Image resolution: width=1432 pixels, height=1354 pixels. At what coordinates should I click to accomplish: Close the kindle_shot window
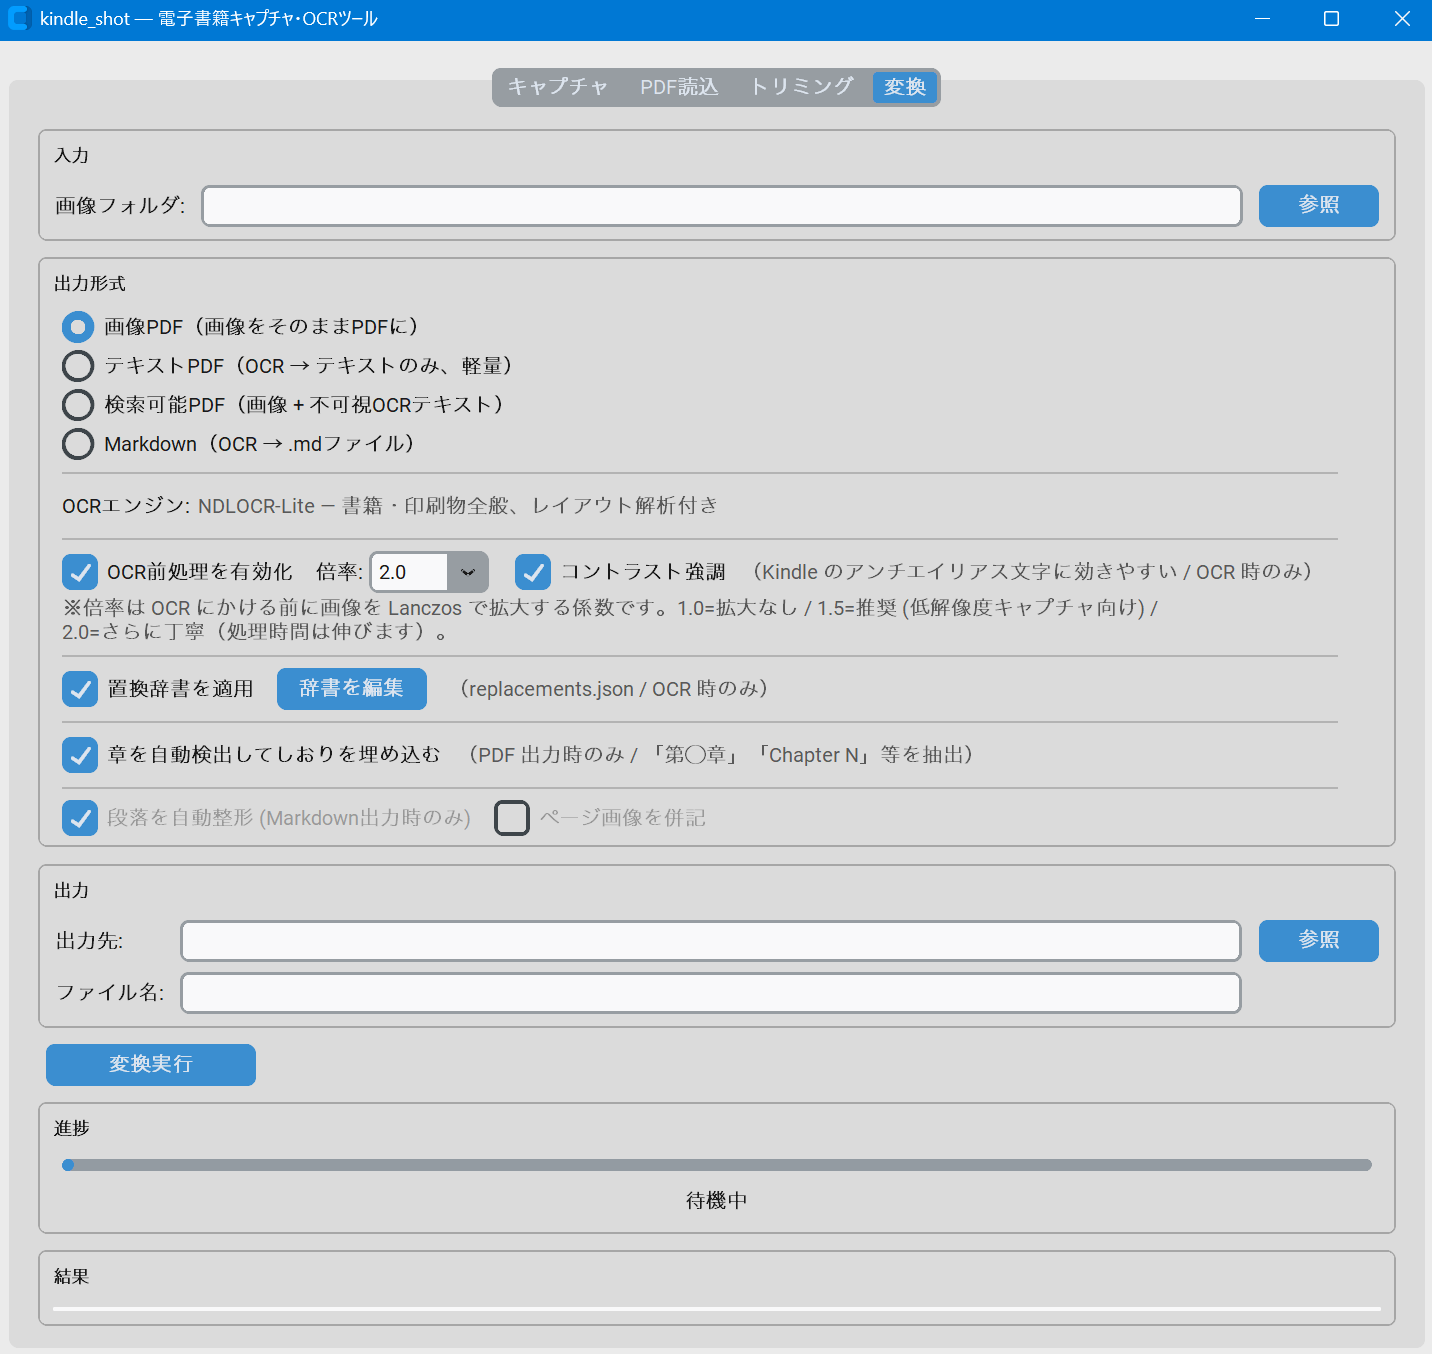tap(1401, 19)
